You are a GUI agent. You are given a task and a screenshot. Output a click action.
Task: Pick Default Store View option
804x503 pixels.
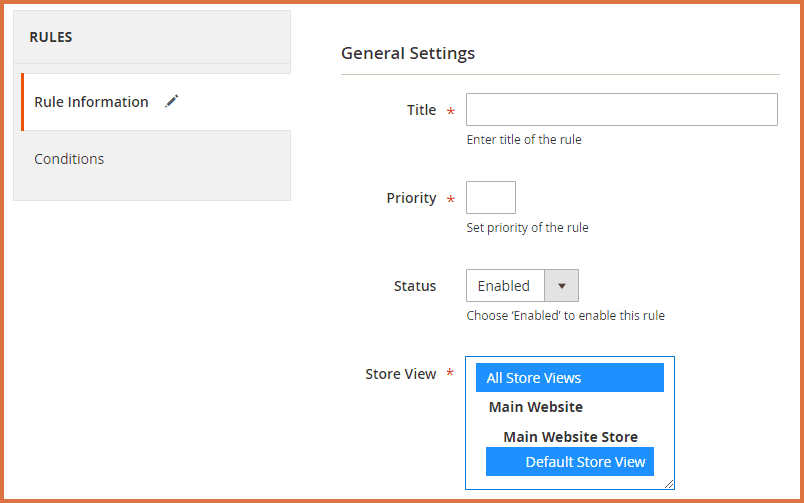tap(585, 462)
